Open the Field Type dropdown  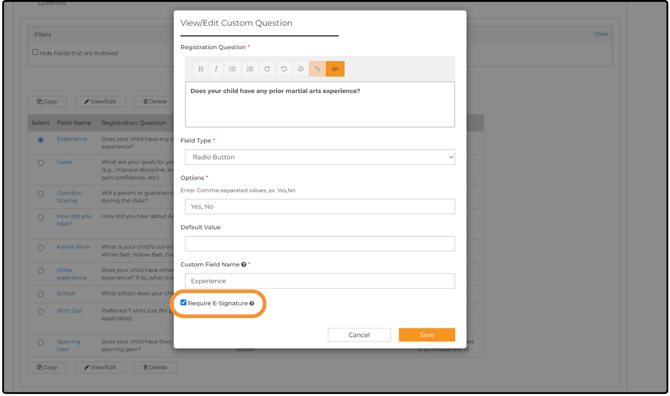click(320, 157)
